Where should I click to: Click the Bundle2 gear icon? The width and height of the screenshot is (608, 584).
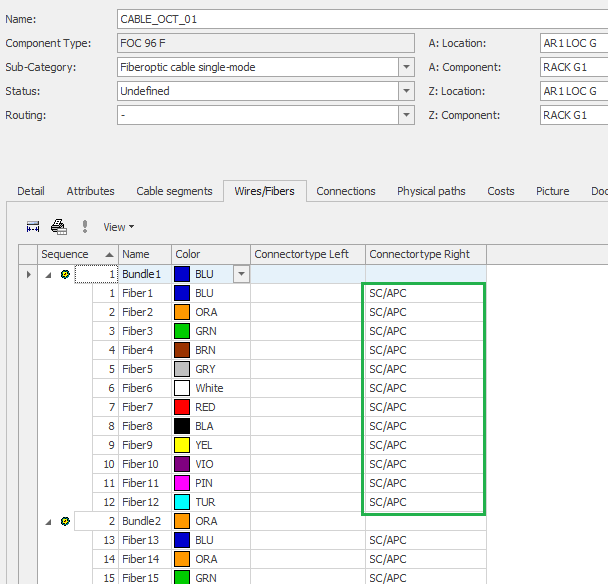[65, 521]
